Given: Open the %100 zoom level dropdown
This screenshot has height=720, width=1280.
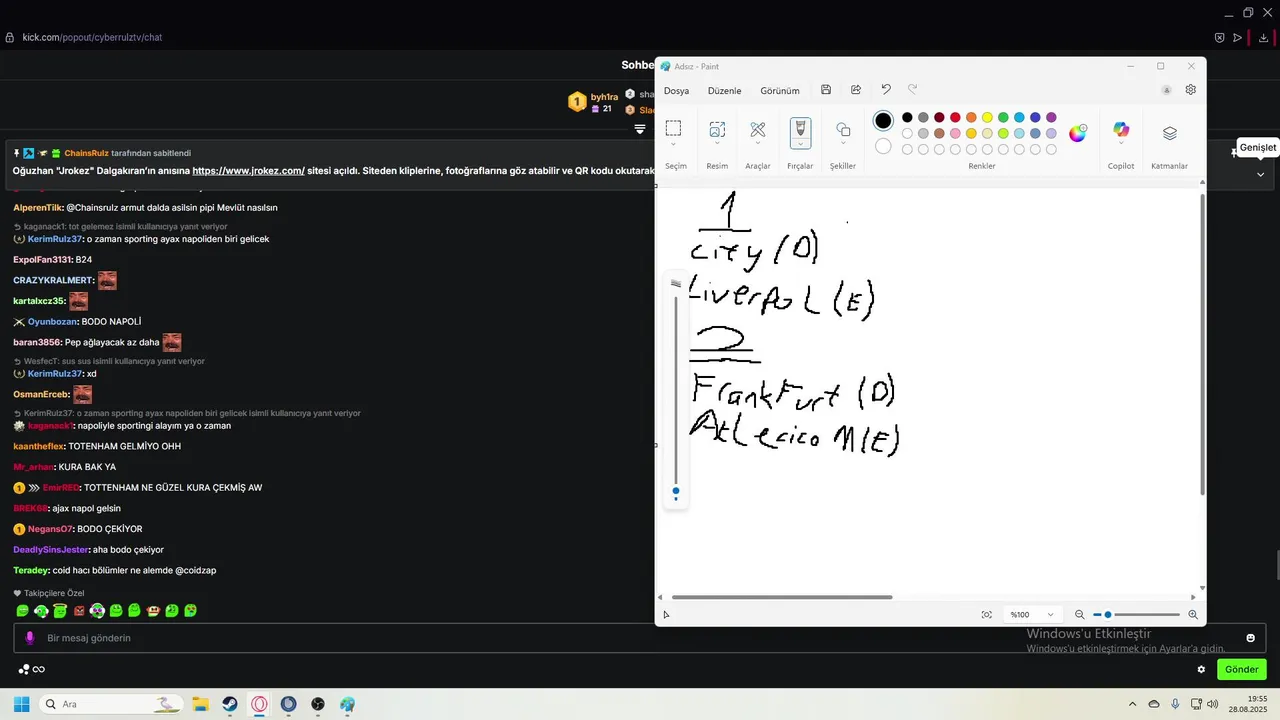Looking at the screenshot, I should pyautogui.click(x=1032, y=615).
